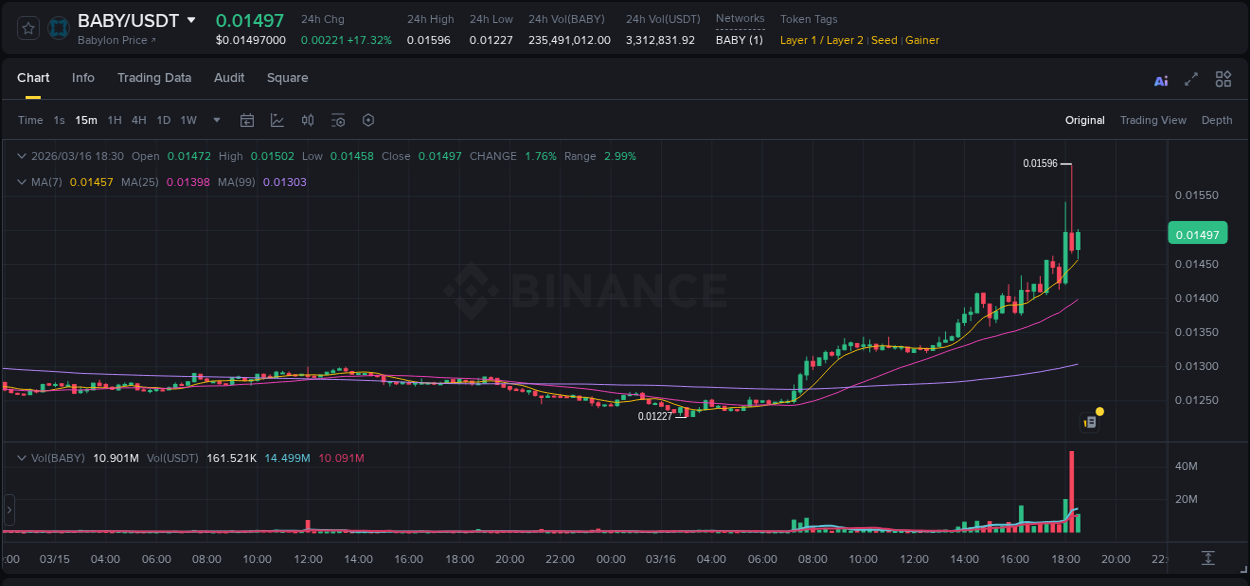Screen dimensions: 1250x586
Task: Select the chart style tool icon
Action: pyautogui.click(x=277, y=120)
